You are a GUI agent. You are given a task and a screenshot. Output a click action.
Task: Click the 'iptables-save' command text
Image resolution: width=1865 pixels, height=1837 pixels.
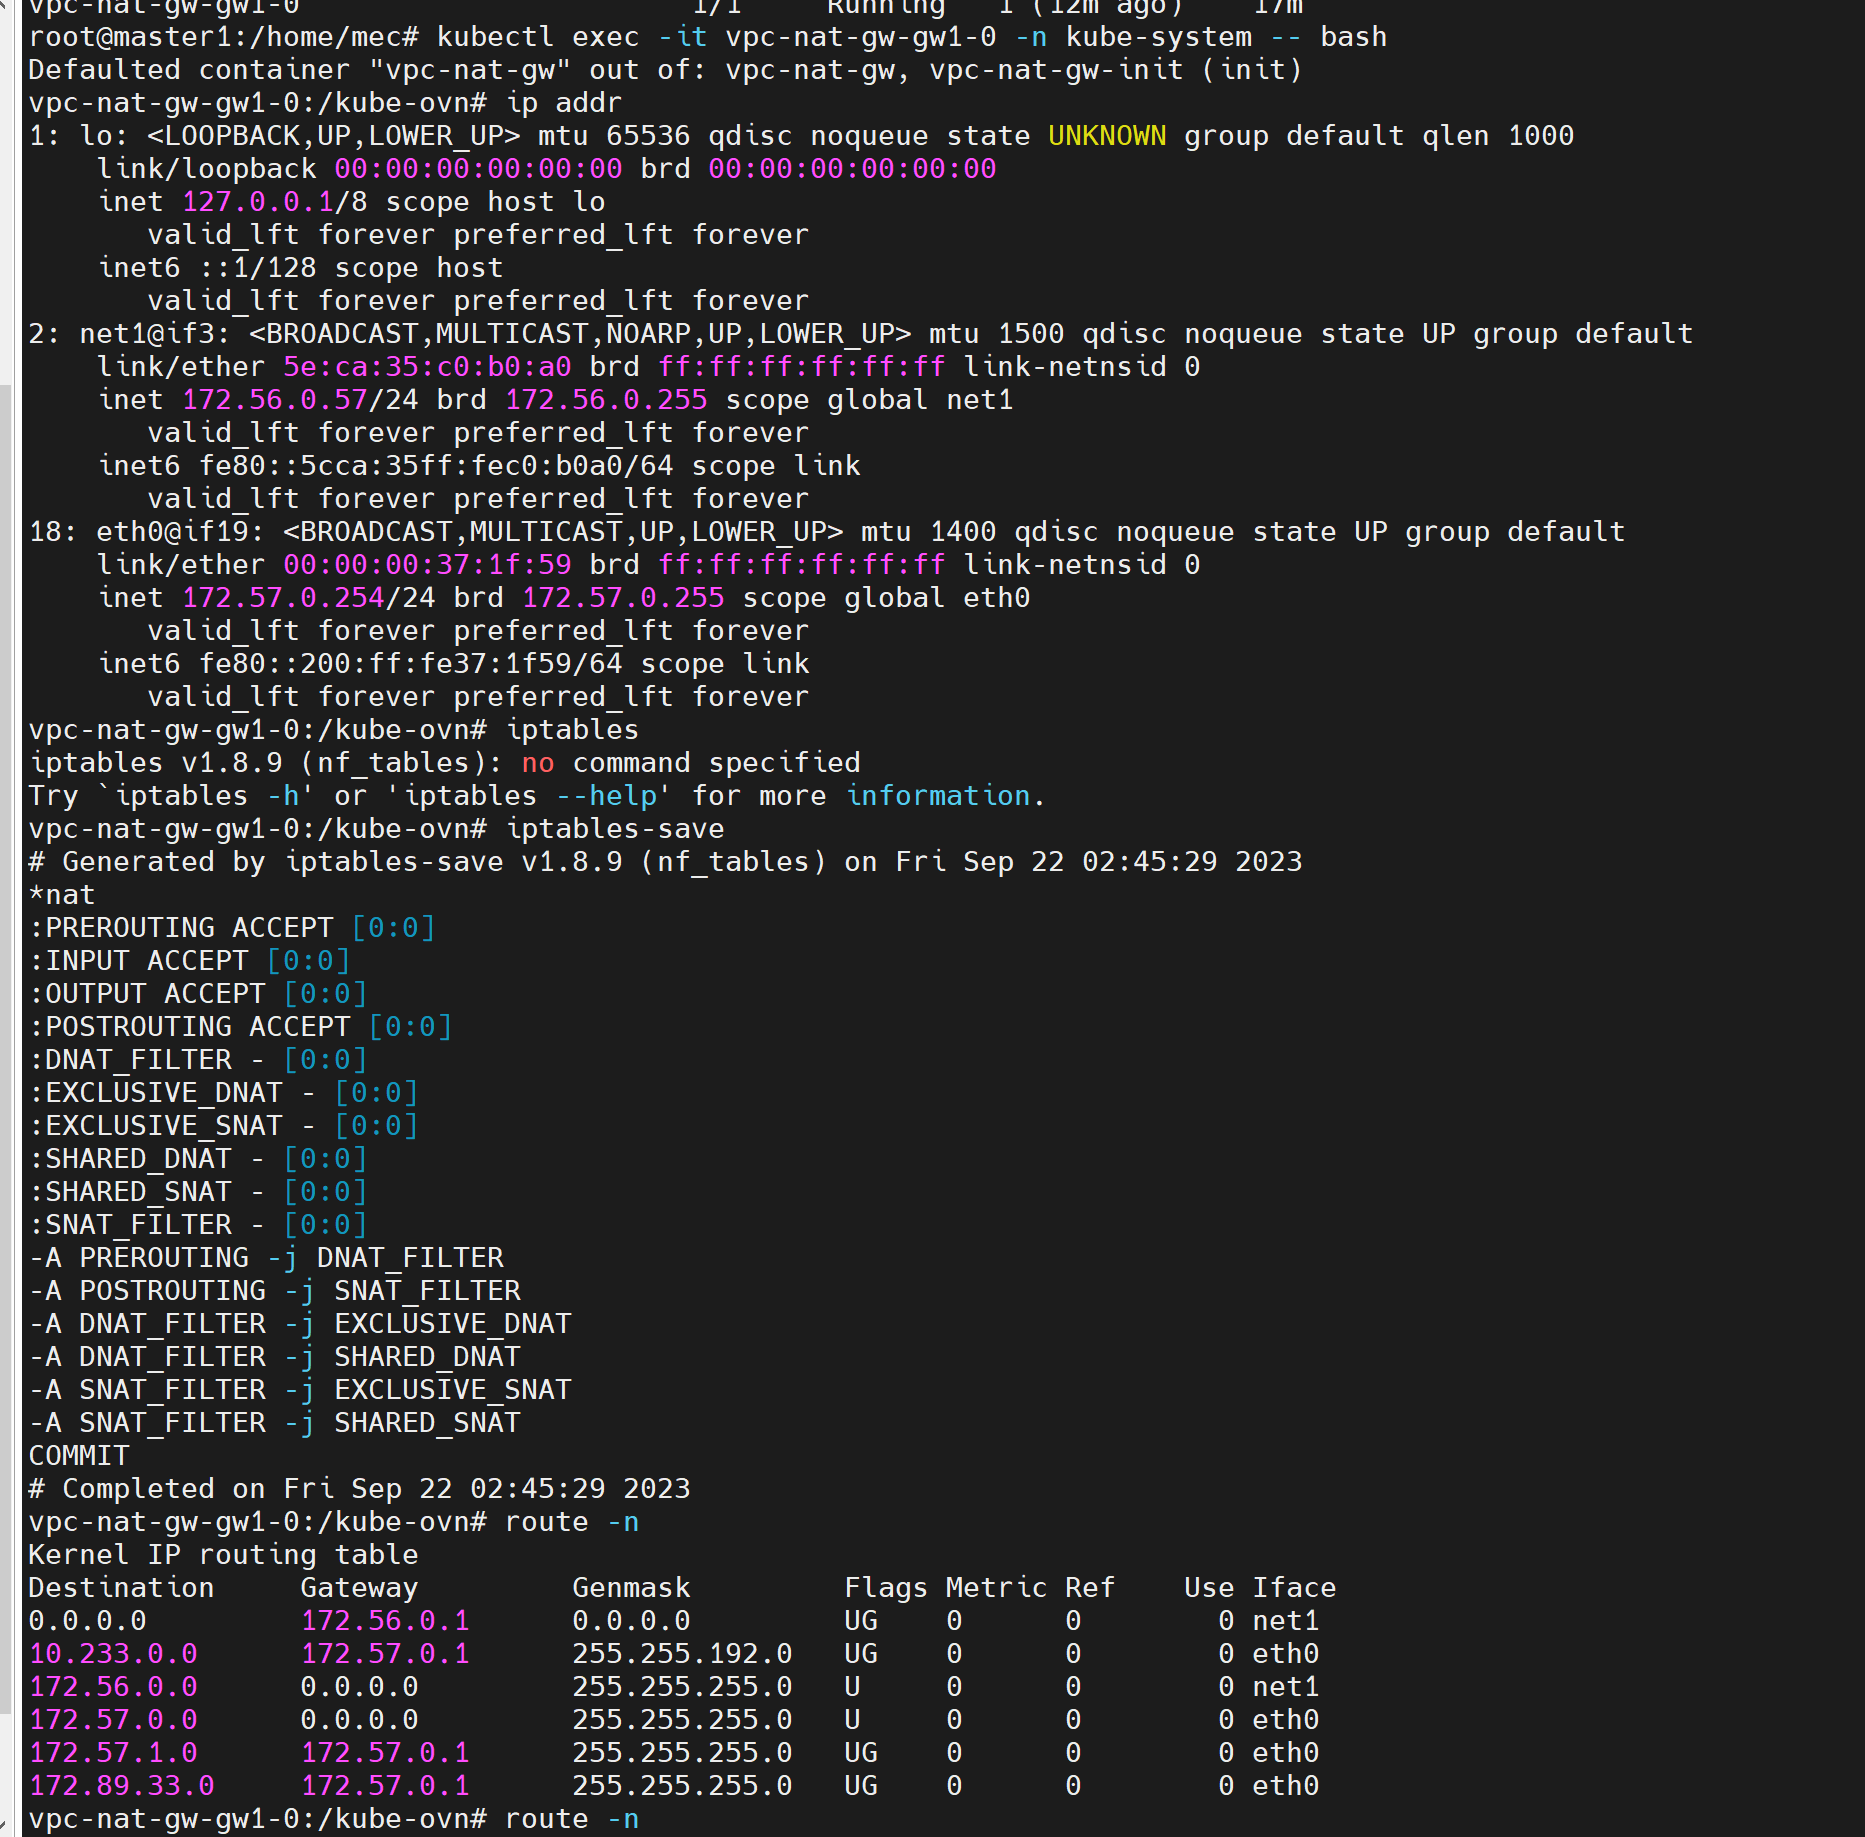[615, 828]
